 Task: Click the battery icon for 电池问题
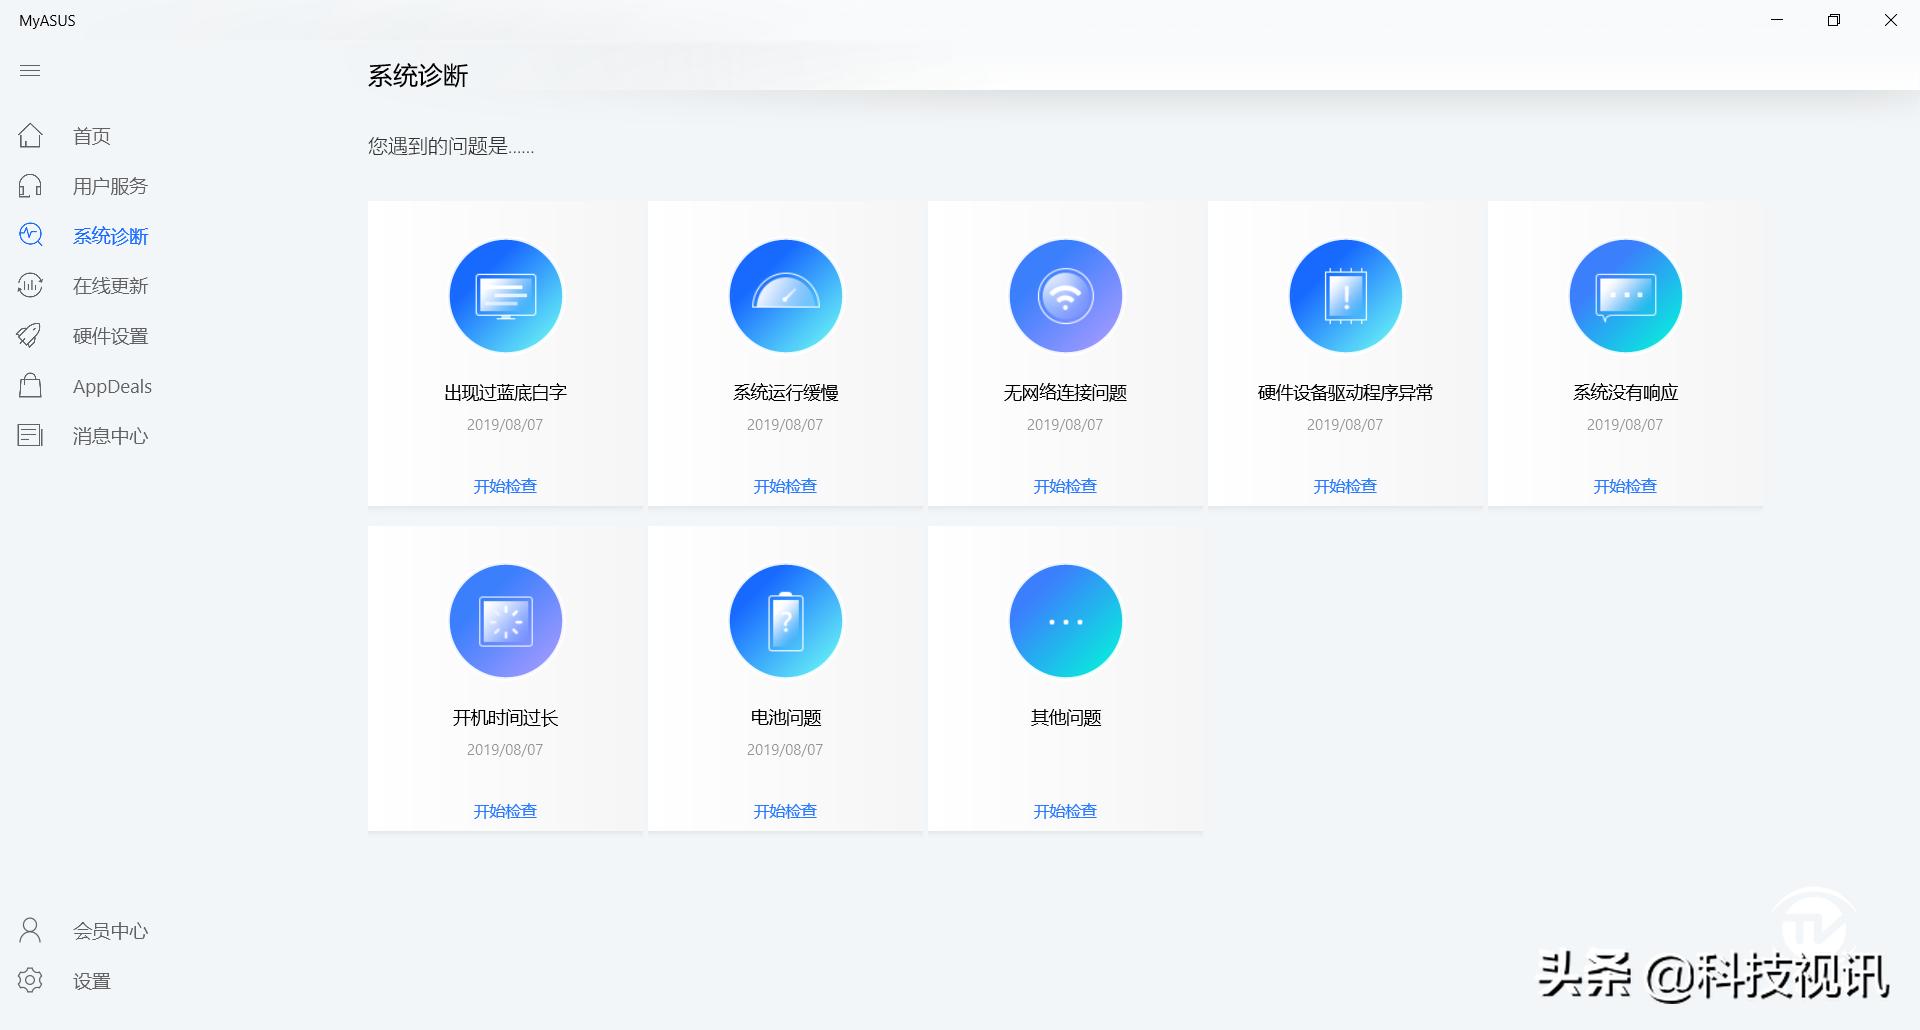pos(785,620)
